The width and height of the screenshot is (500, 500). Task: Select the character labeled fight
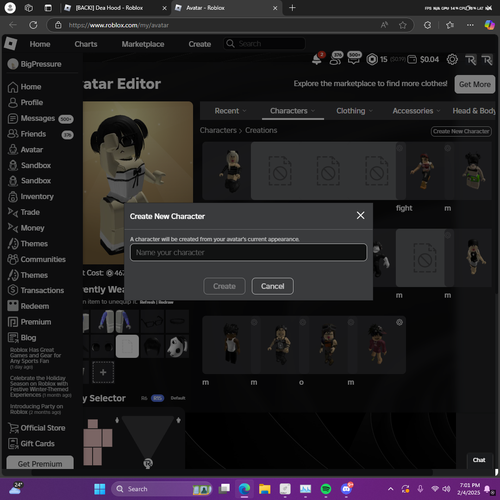coord(424,171)
